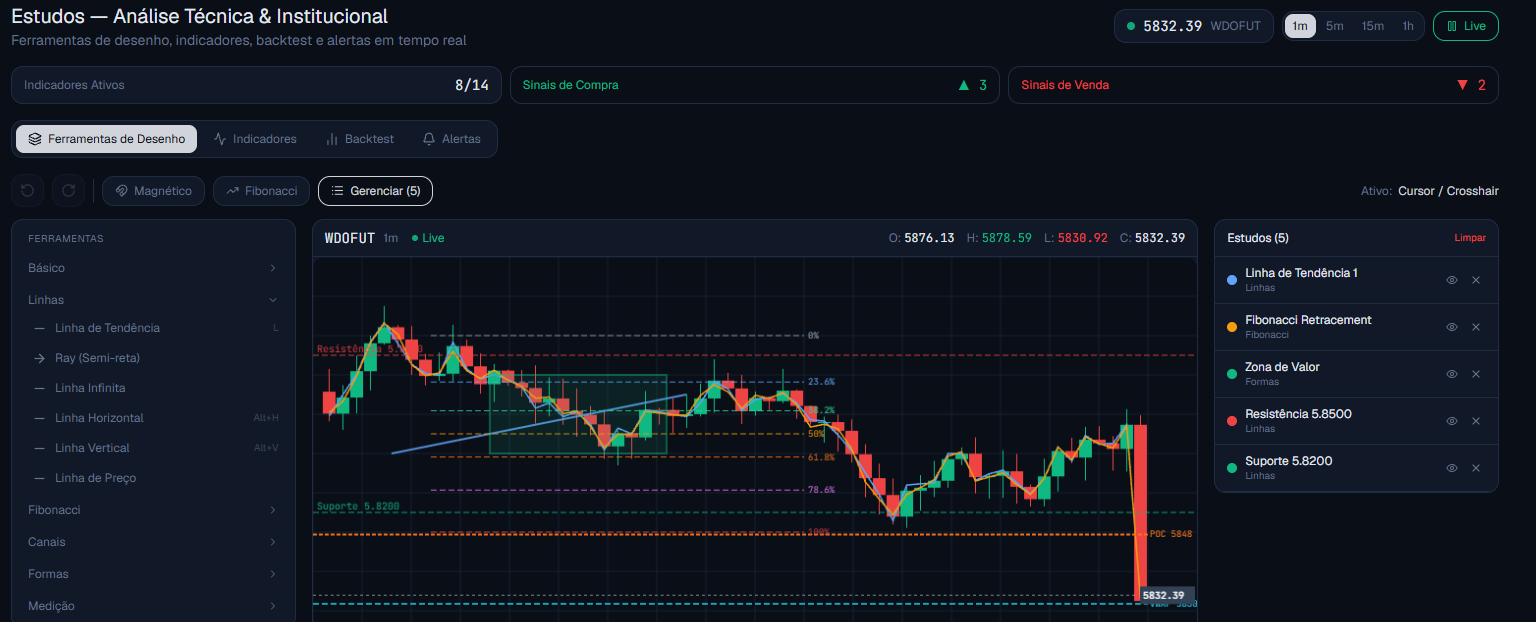Viewport: 1536px width, 622px height.
Task: Collapse the Linhas tools group
Action: click(x=153, y=300)
